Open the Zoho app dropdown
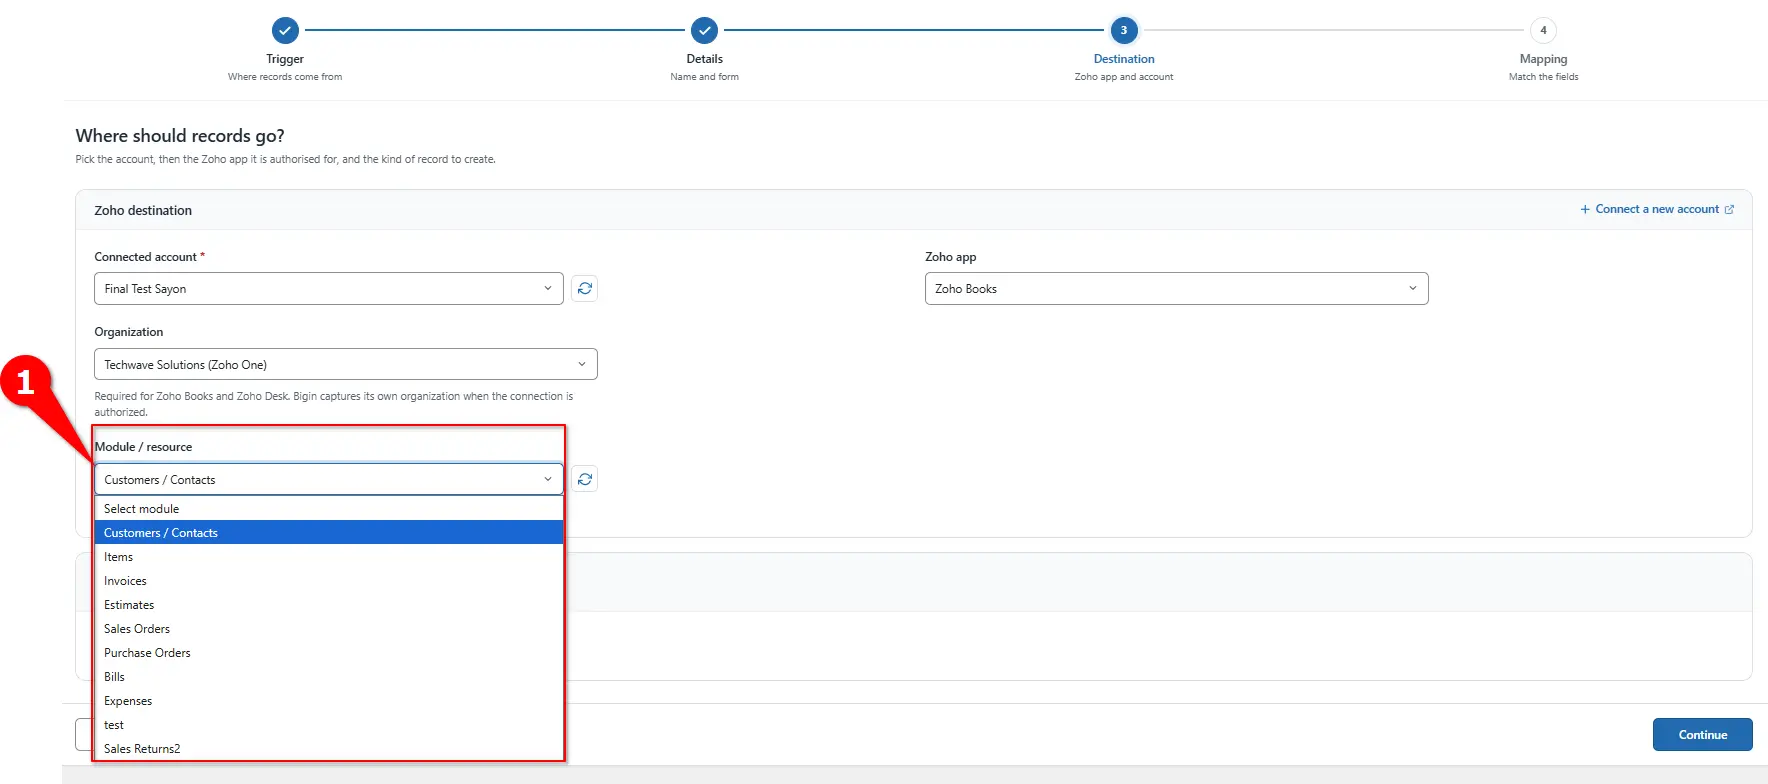Screen dimensions: 1768x784 click(x=1176, y=289)
